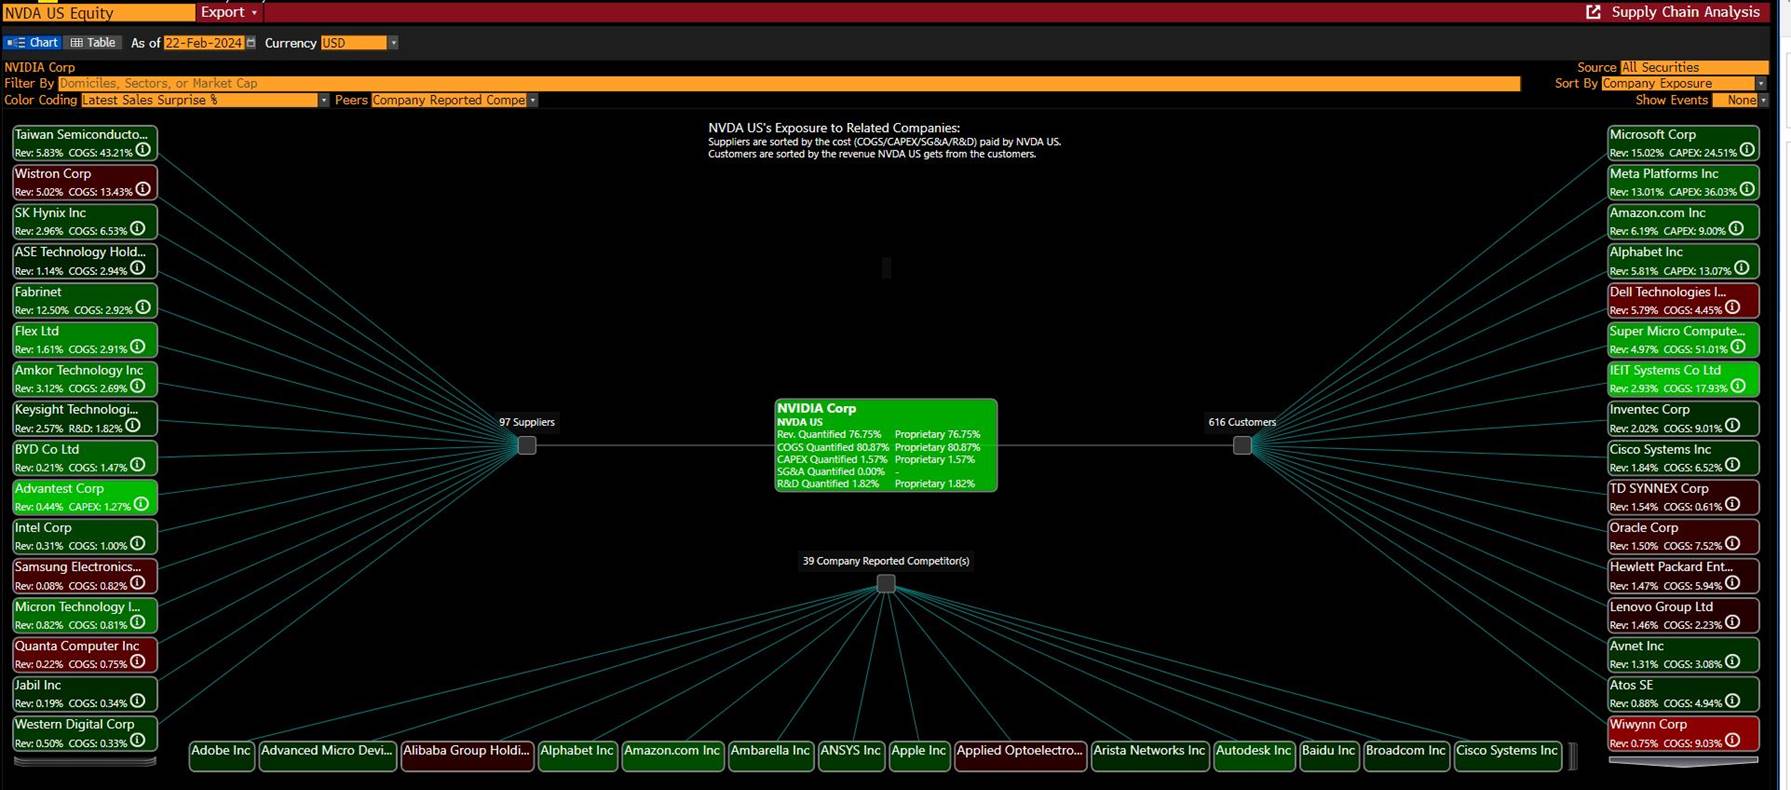
Task: Open info icon on Taiwan Semiconductor card
Action: 143,150
